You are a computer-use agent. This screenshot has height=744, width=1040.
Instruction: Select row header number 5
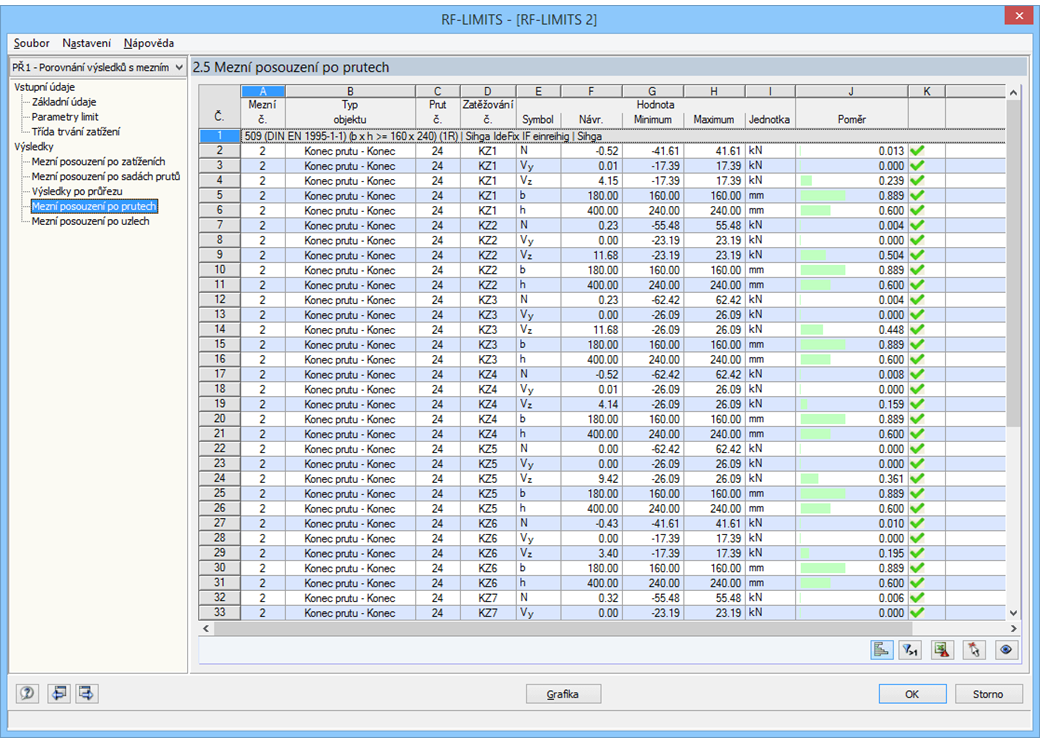click(220, 196)
